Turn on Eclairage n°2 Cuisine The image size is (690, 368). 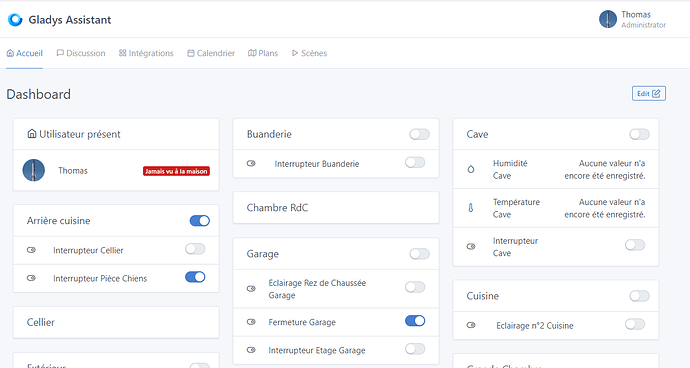coord(635,324)
